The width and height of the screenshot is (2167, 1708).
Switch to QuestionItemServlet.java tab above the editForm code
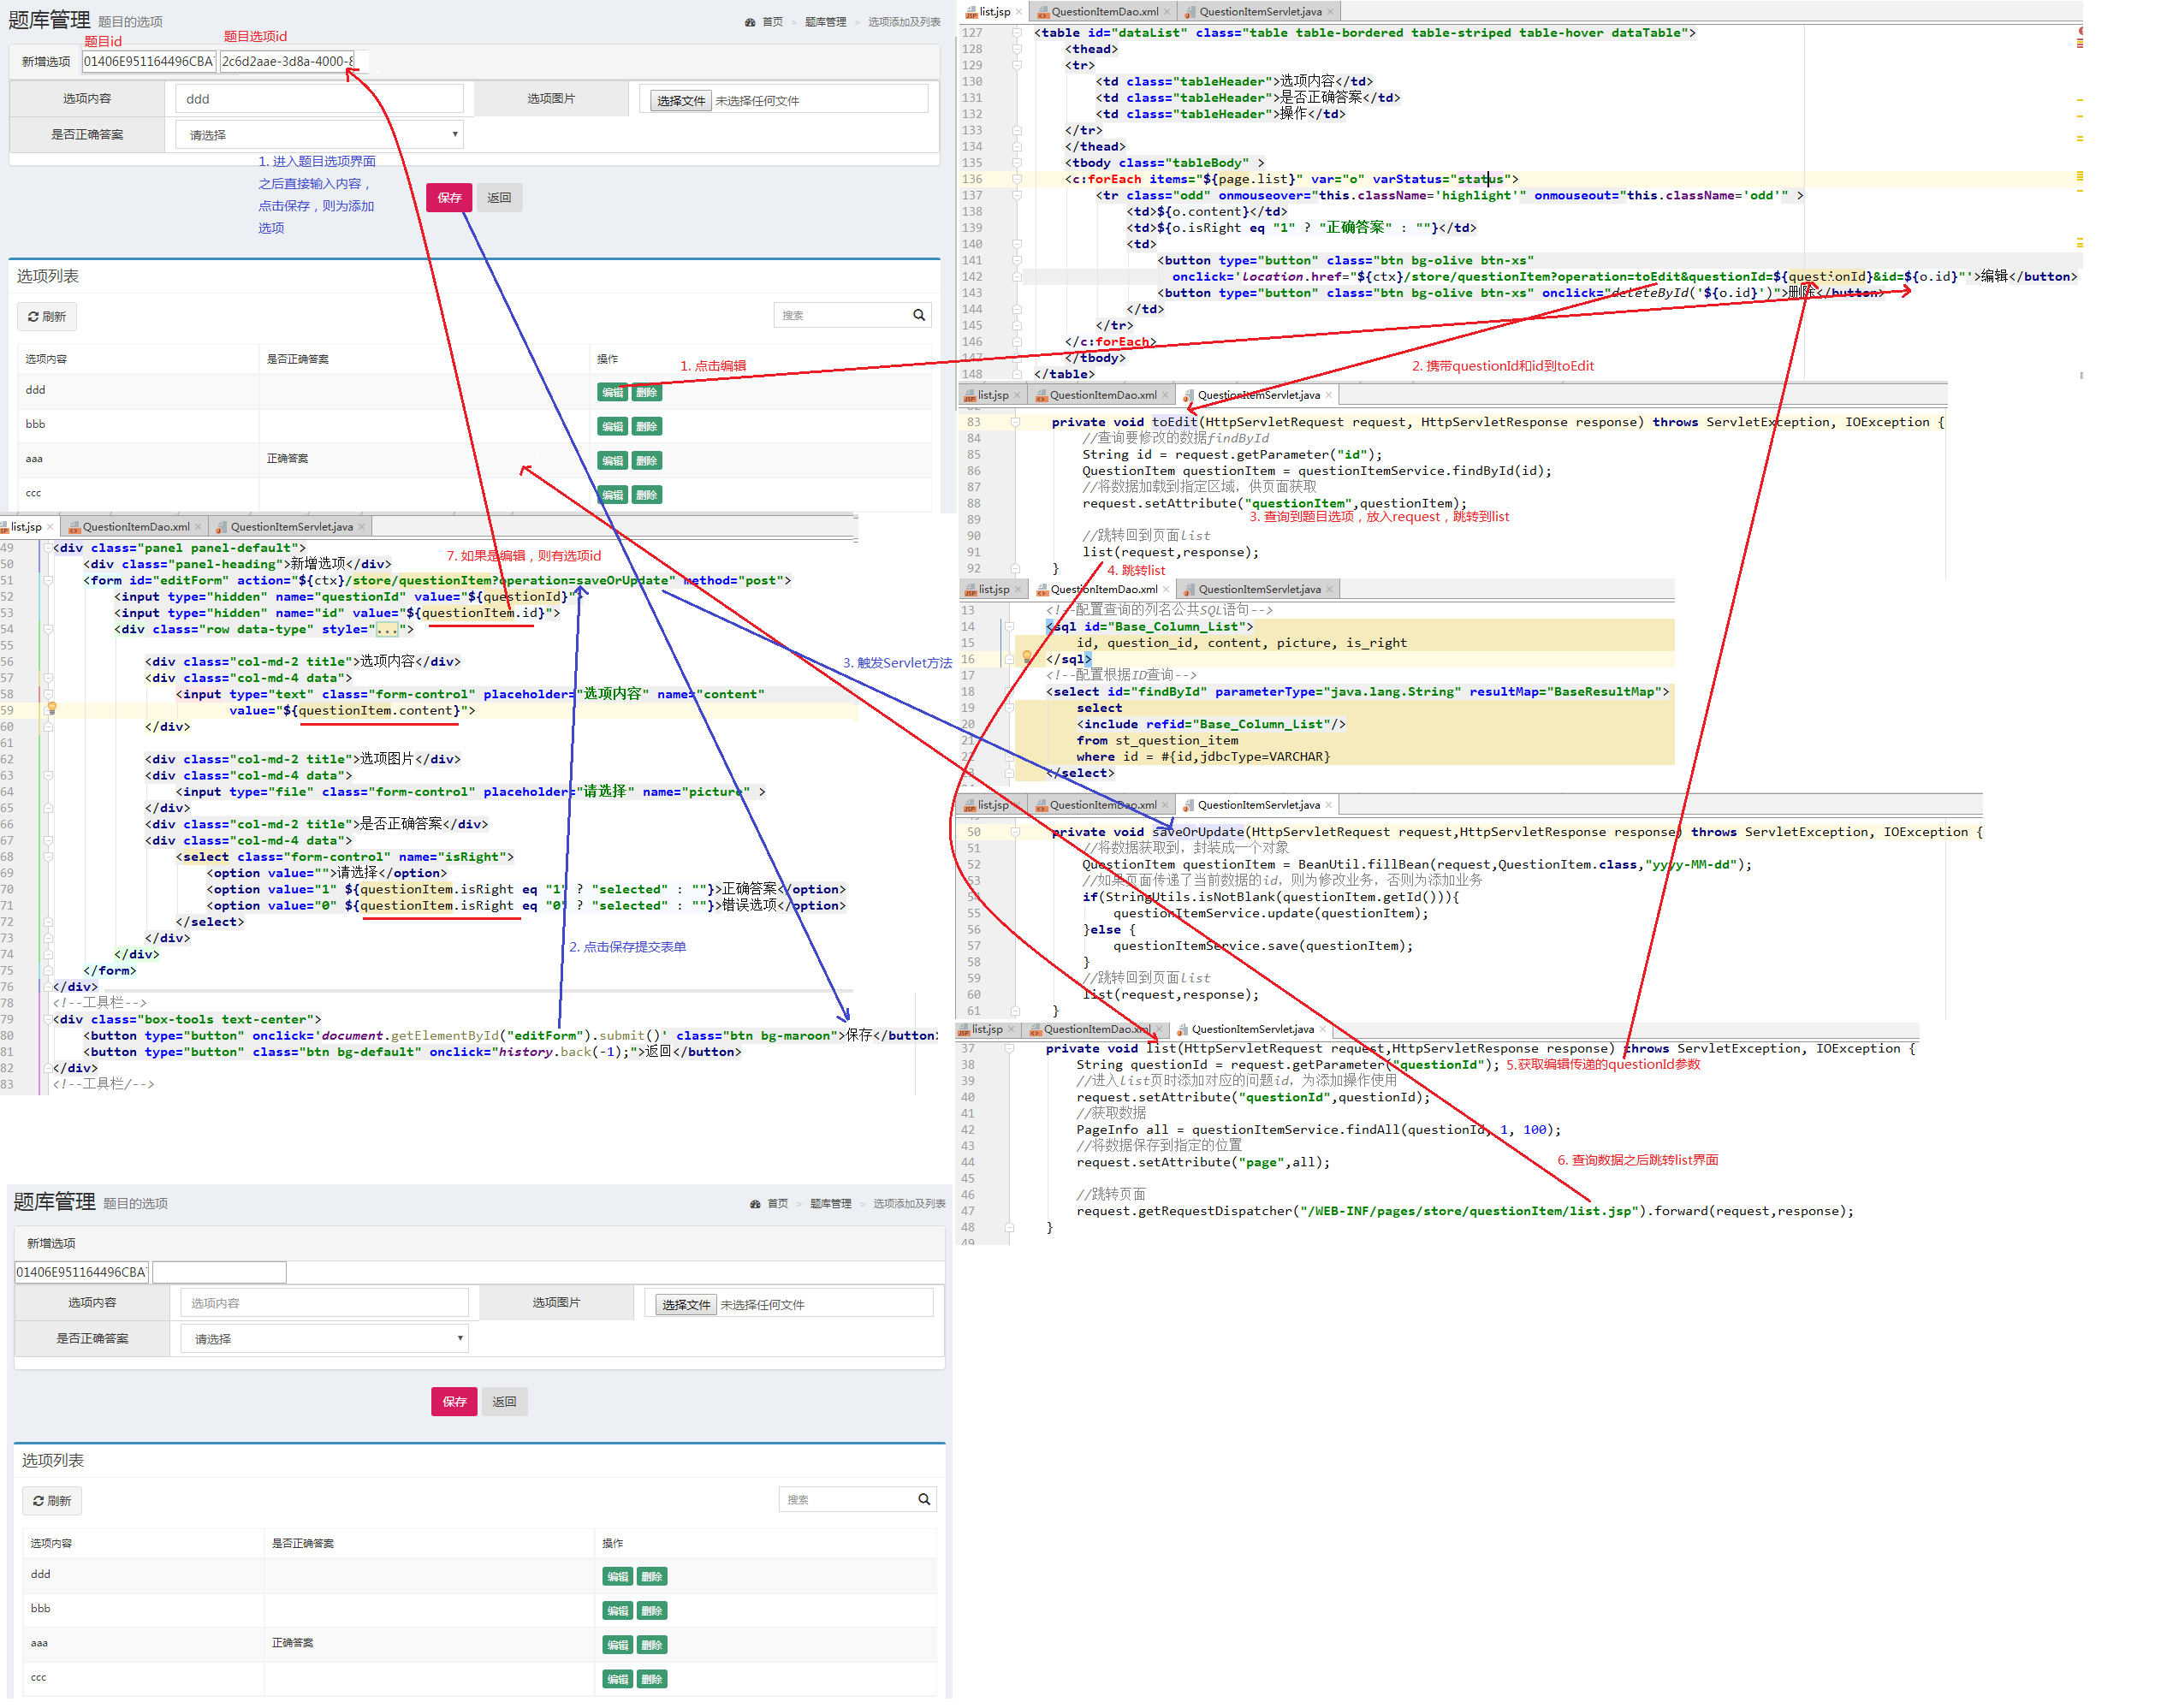point(291,527)
